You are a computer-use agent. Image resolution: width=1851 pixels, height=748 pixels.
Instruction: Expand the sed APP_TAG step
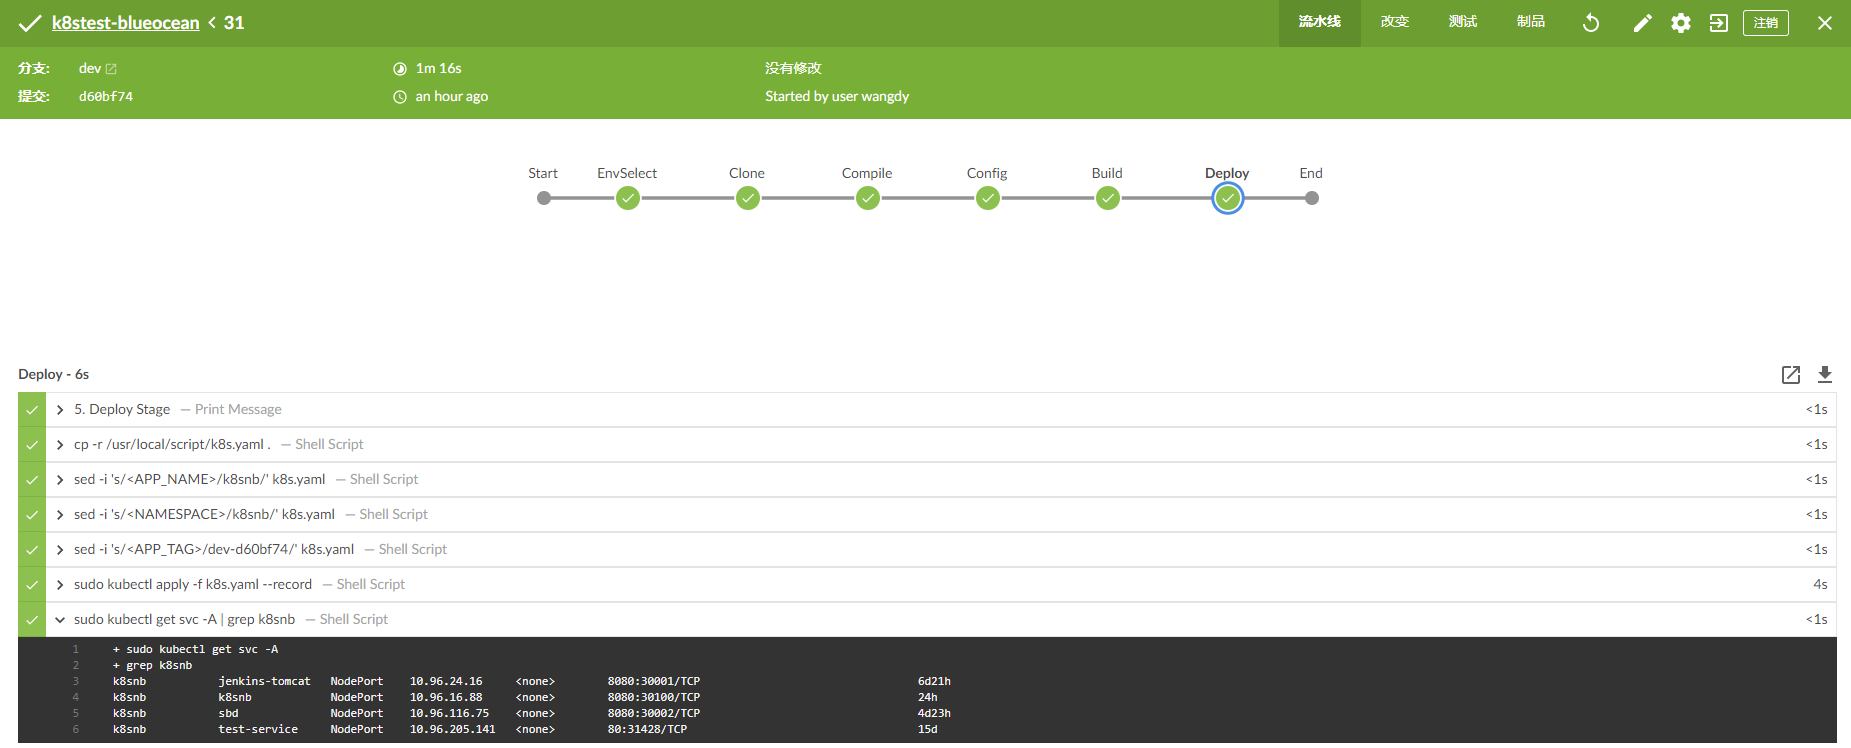click(60, 550)
